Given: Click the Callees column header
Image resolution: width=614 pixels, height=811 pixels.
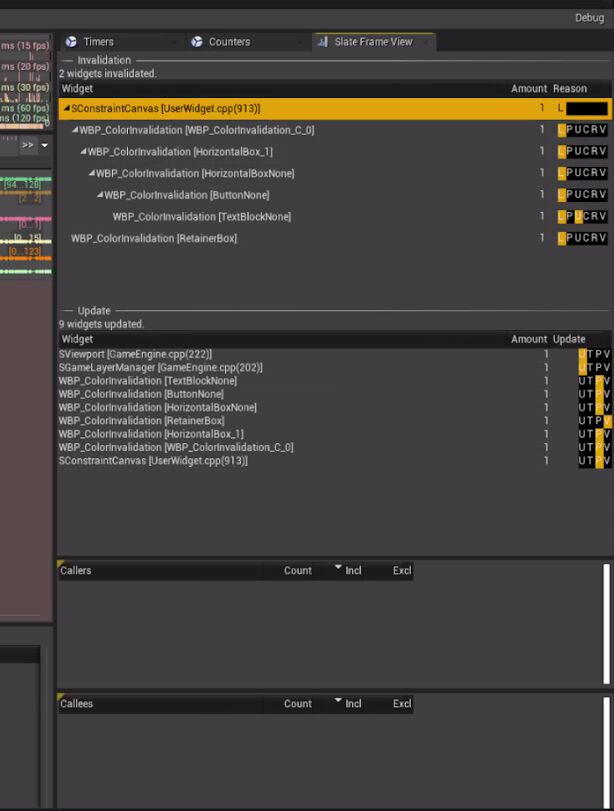Looking at the screenshot, I should click(x=76, y=704).
